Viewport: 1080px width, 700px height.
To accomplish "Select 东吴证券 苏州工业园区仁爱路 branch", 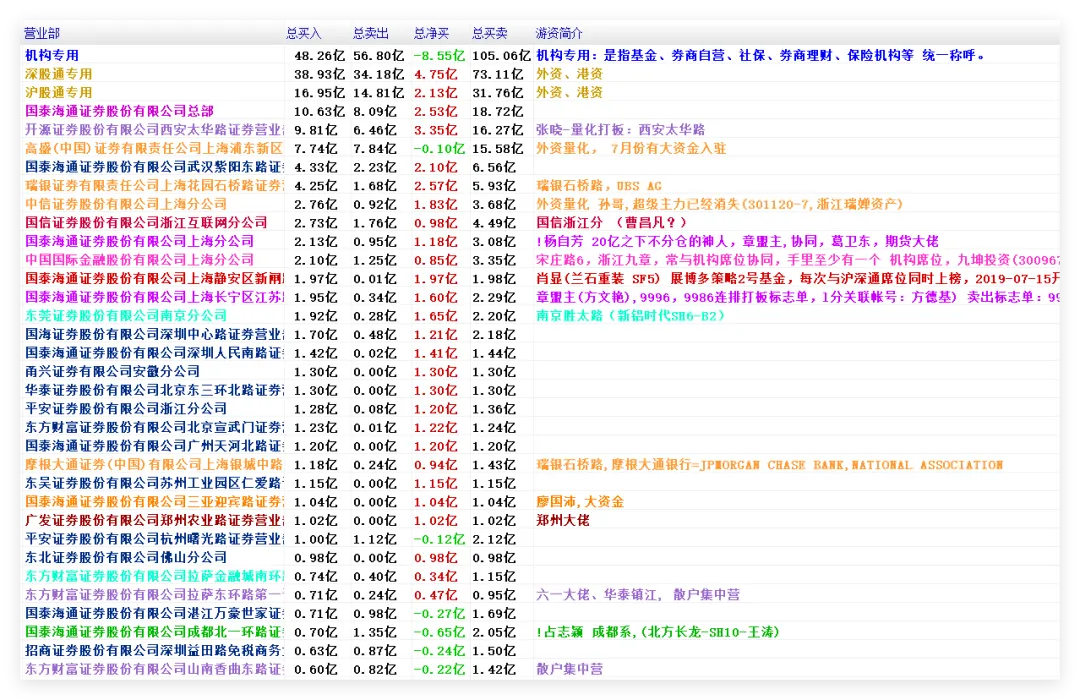I will [x=154, y=483].
